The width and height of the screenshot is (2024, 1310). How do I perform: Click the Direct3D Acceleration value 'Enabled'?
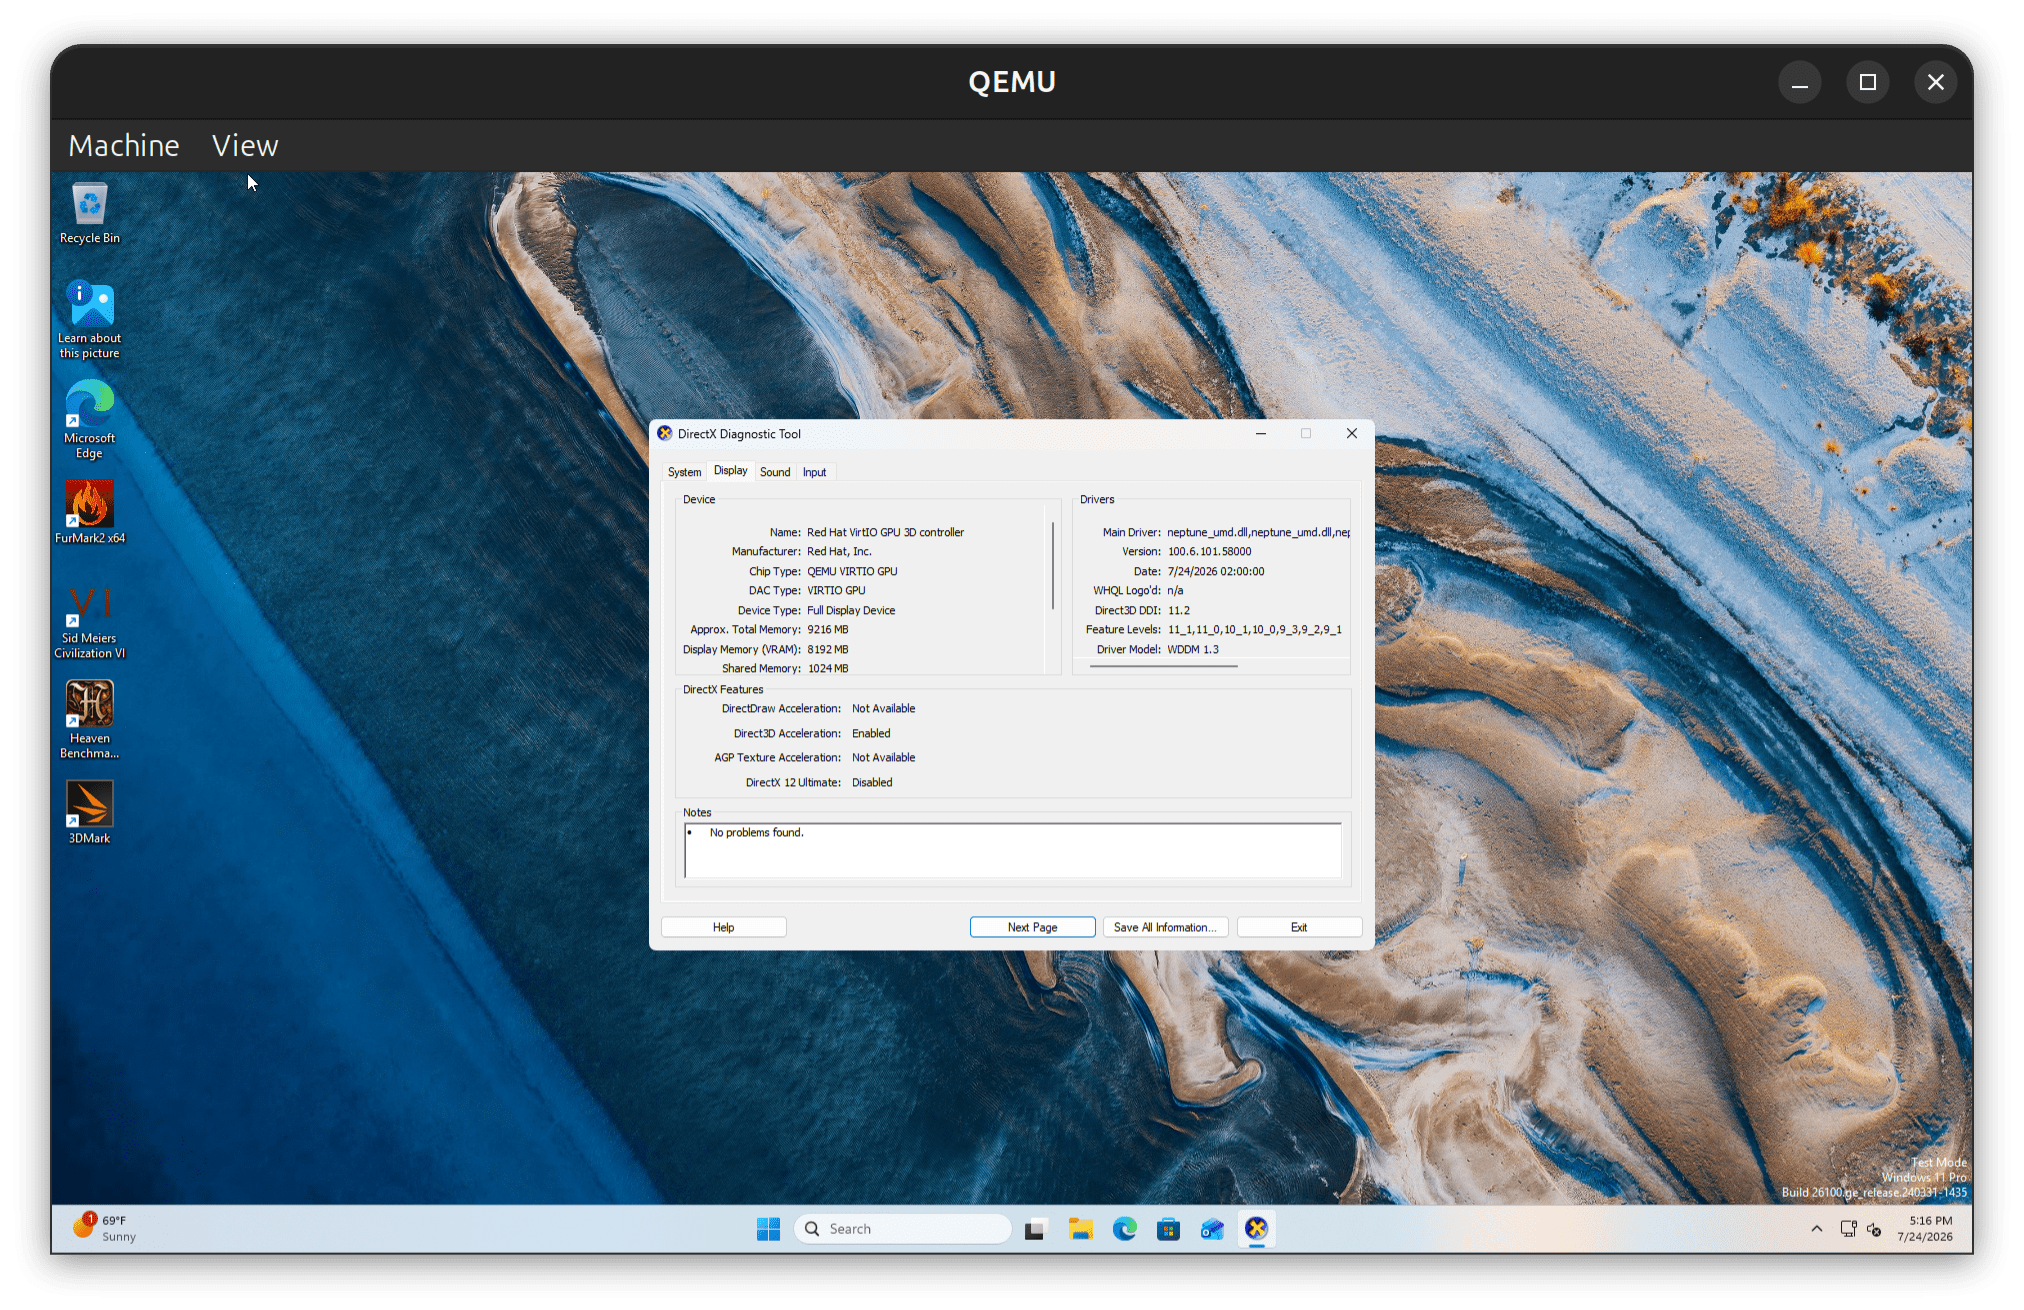871,733
